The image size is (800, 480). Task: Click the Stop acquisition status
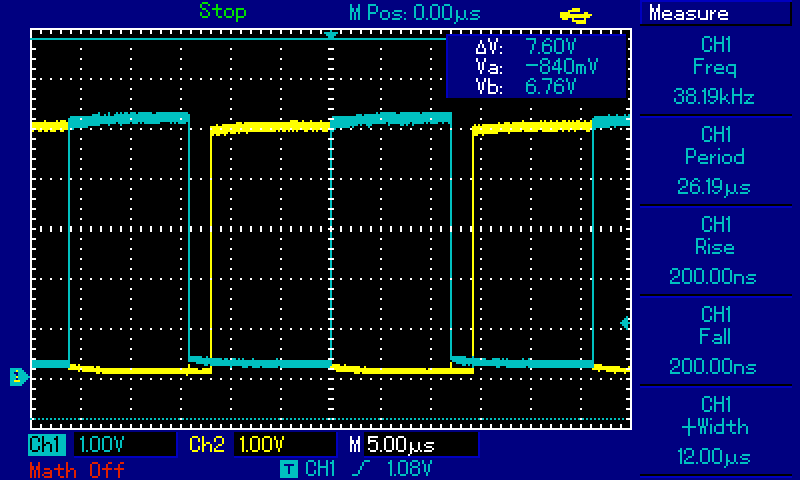coord(223,11)
